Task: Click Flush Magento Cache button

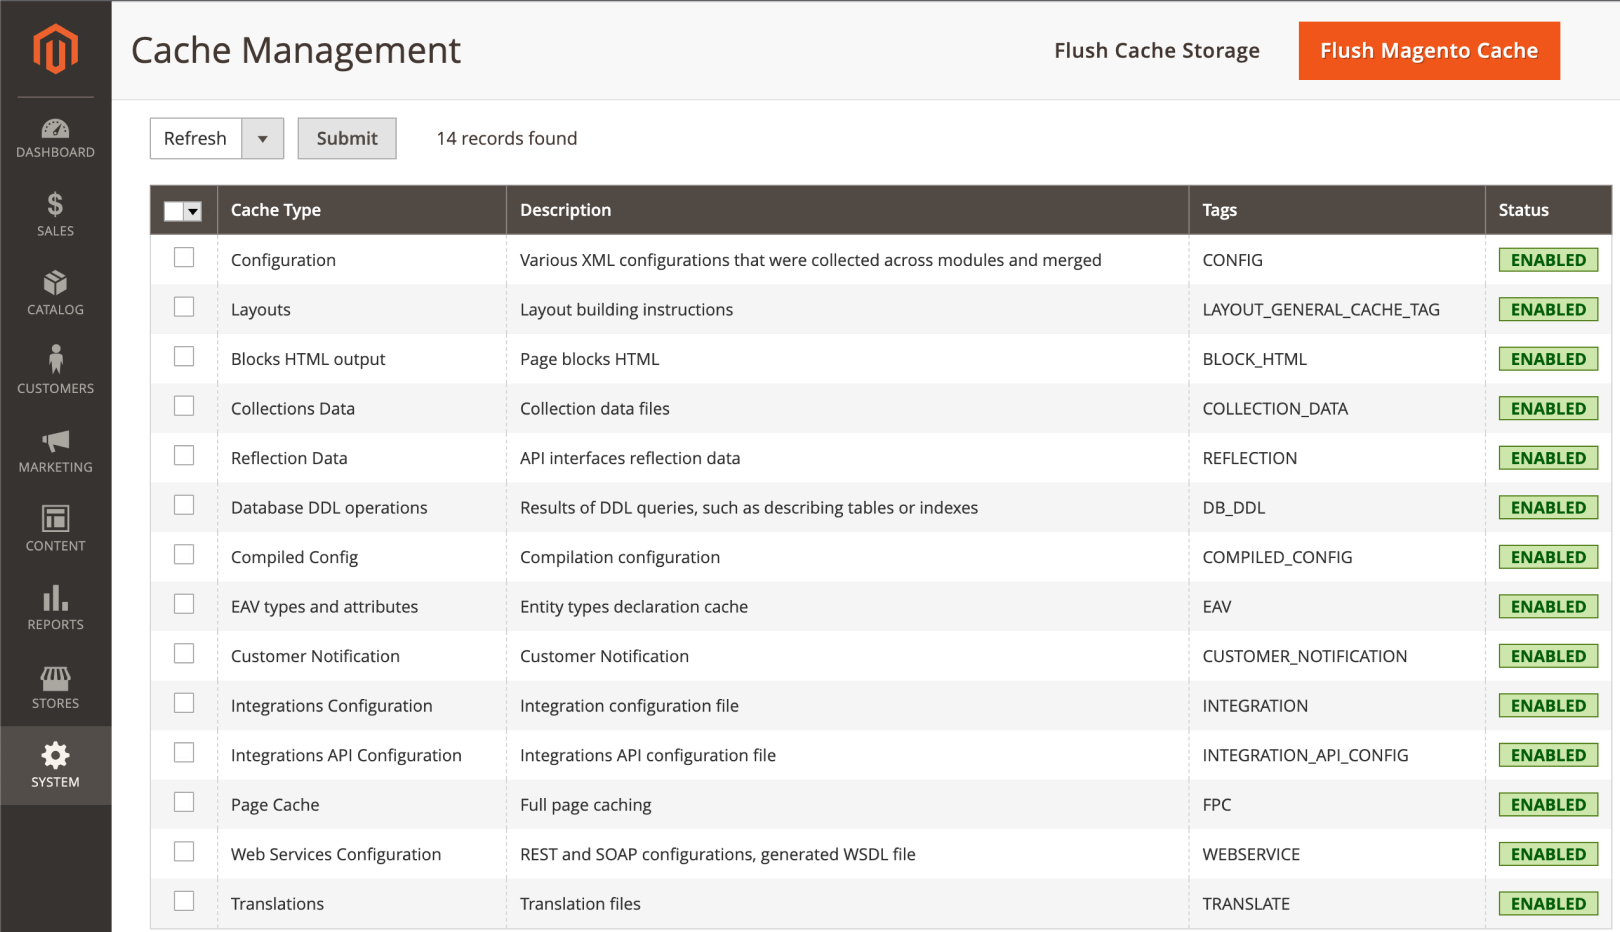Action: point(1429,51)
